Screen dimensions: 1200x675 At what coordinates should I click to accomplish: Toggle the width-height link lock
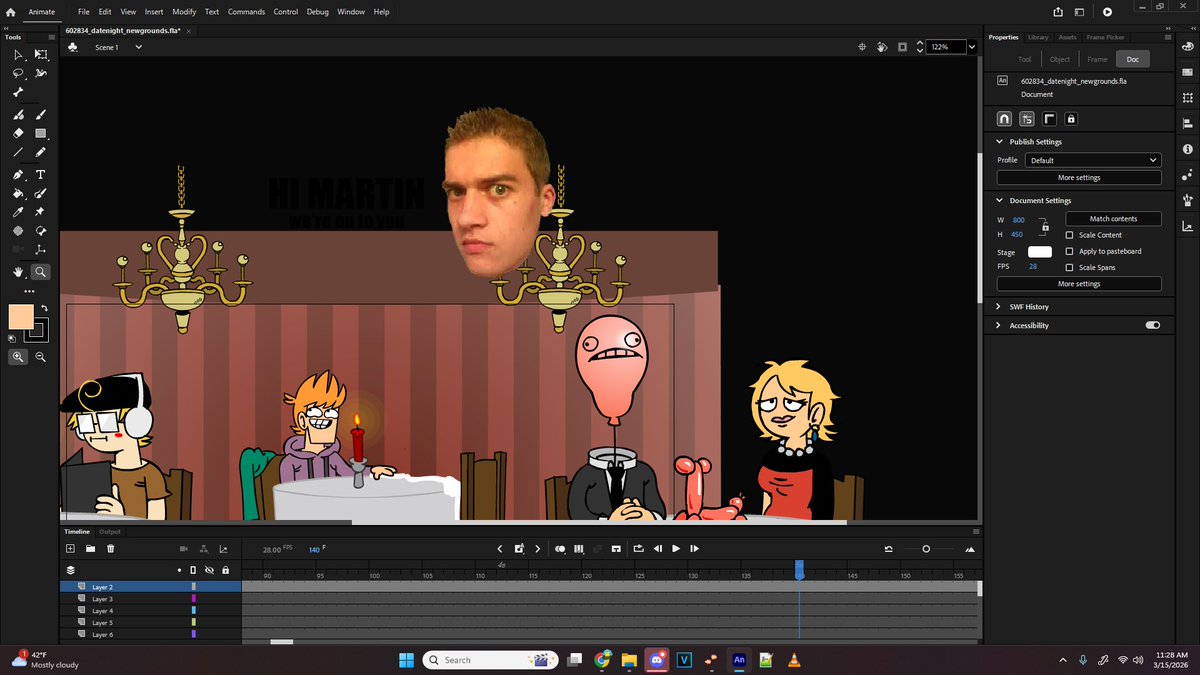click(x=1044, y=227)
